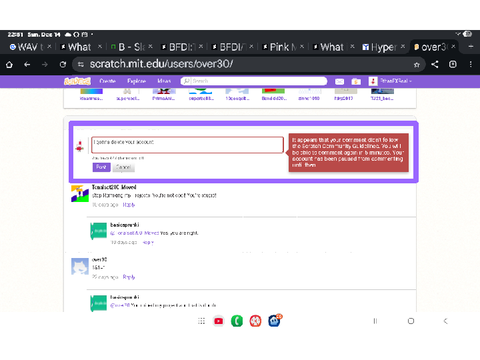Tap the browser home icon
The width and height of the screenshot is (480, 360).
coord(9,64)
